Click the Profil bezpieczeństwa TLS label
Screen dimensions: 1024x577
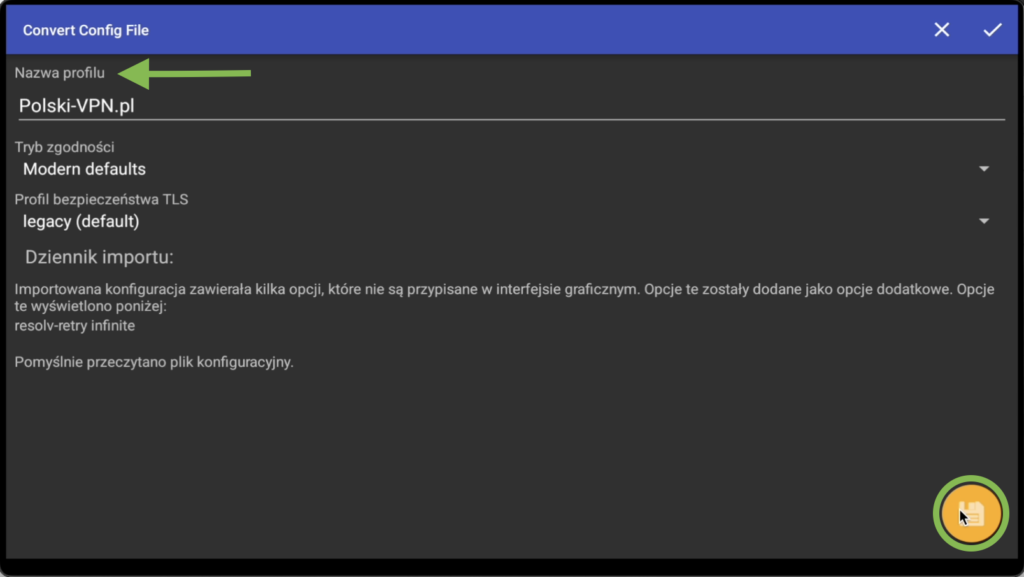[101, 199]
